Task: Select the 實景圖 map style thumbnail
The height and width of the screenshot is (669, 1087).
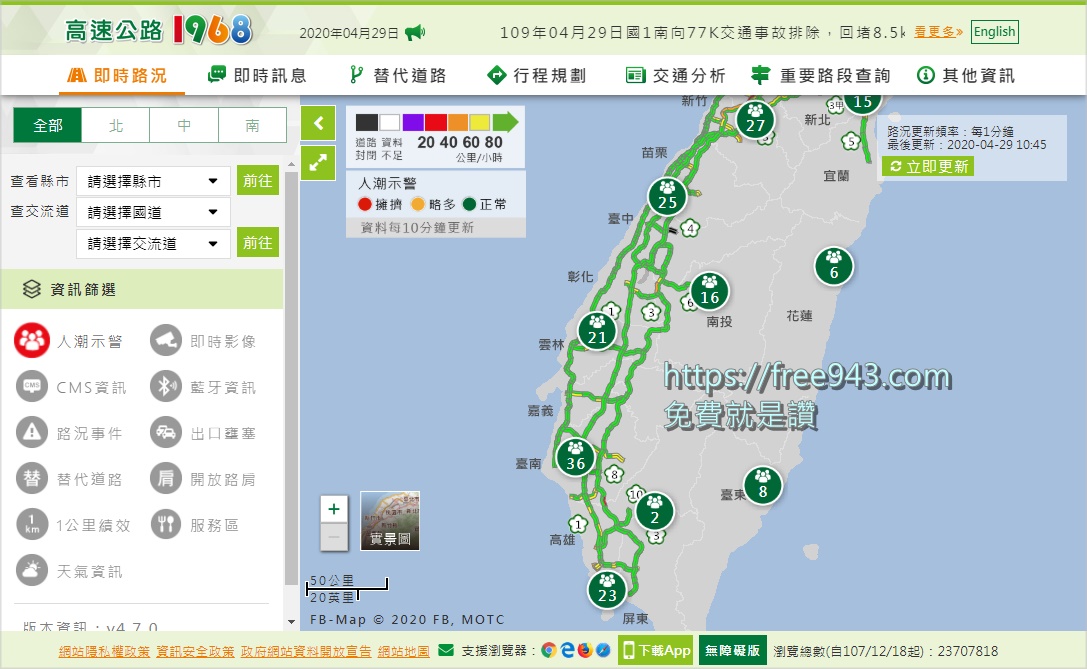Action: (x=389, y=519)
